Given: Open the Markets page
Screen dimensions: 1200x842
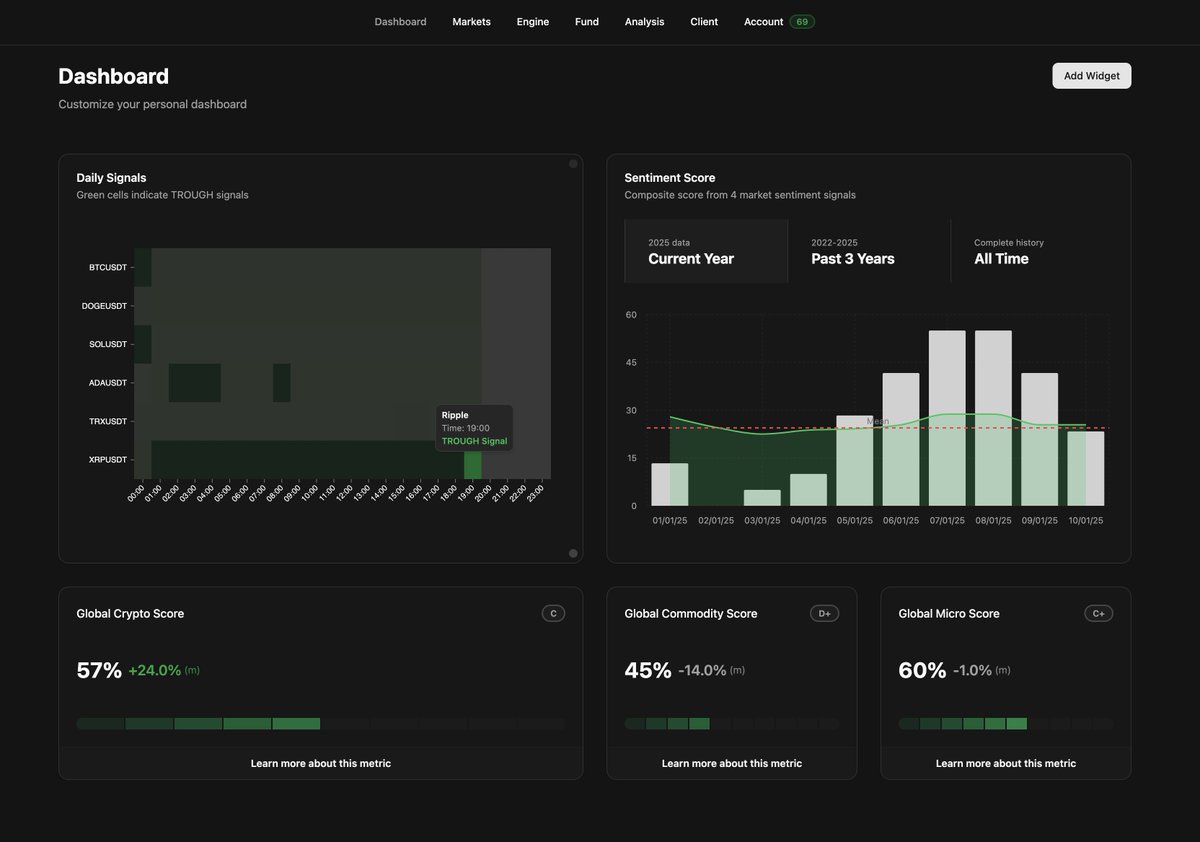Looking at the screenshot, I should [471, 21].
